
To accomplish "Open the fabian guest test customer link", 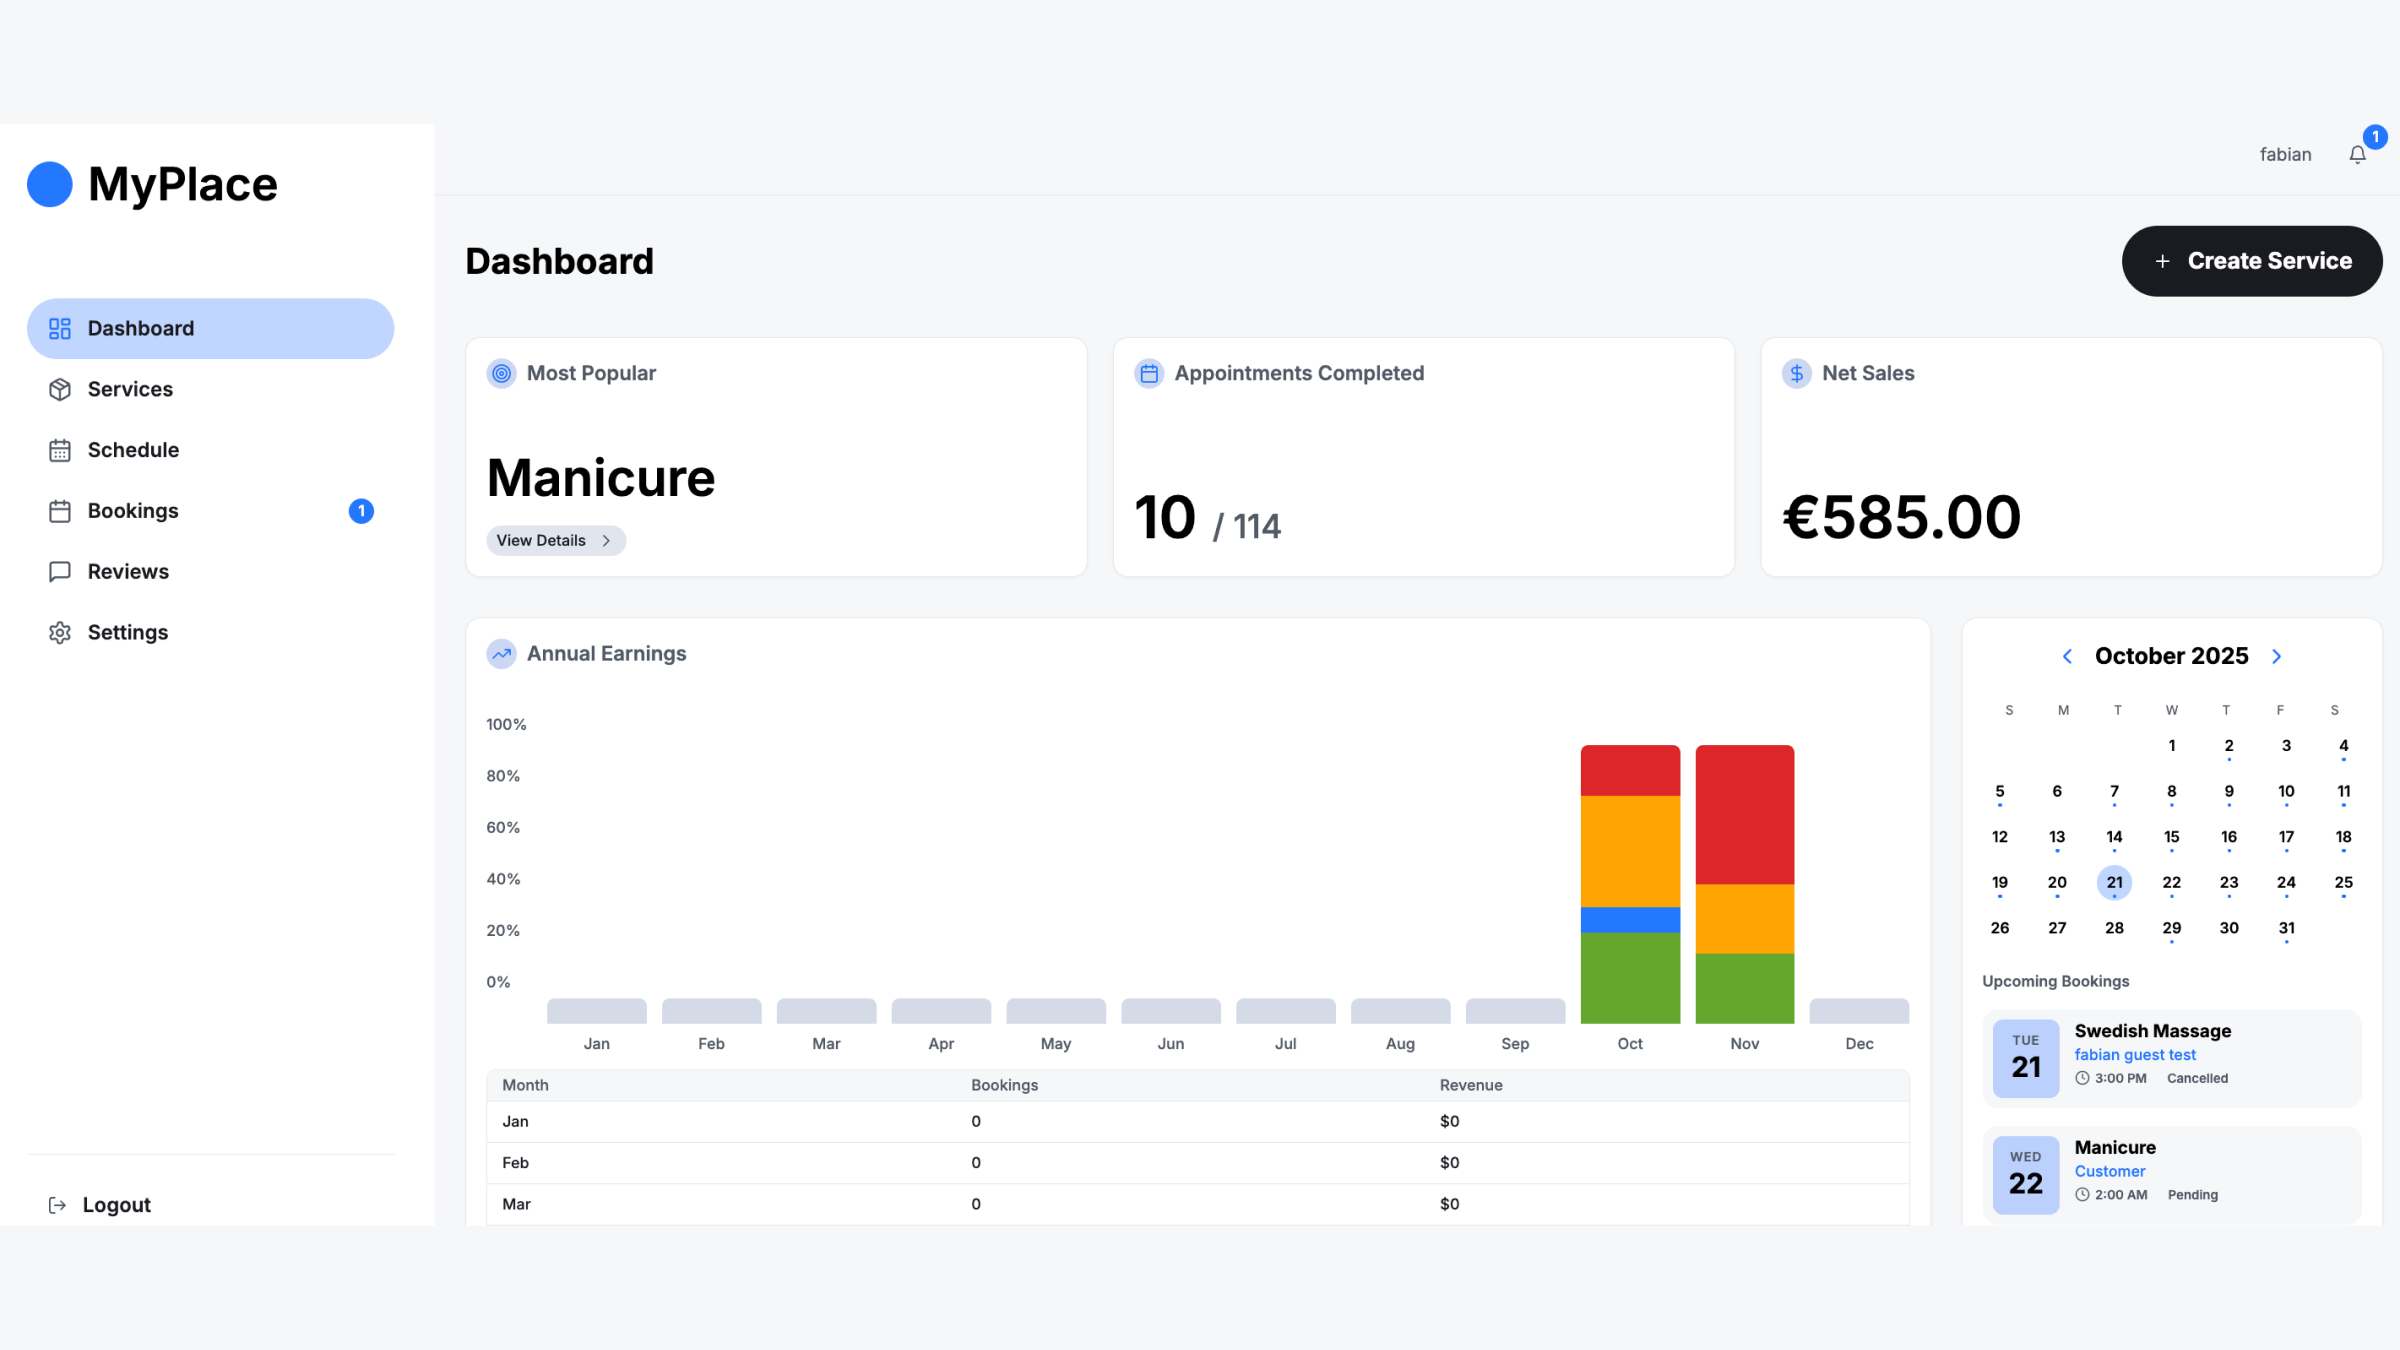I will point(2135,1055).
